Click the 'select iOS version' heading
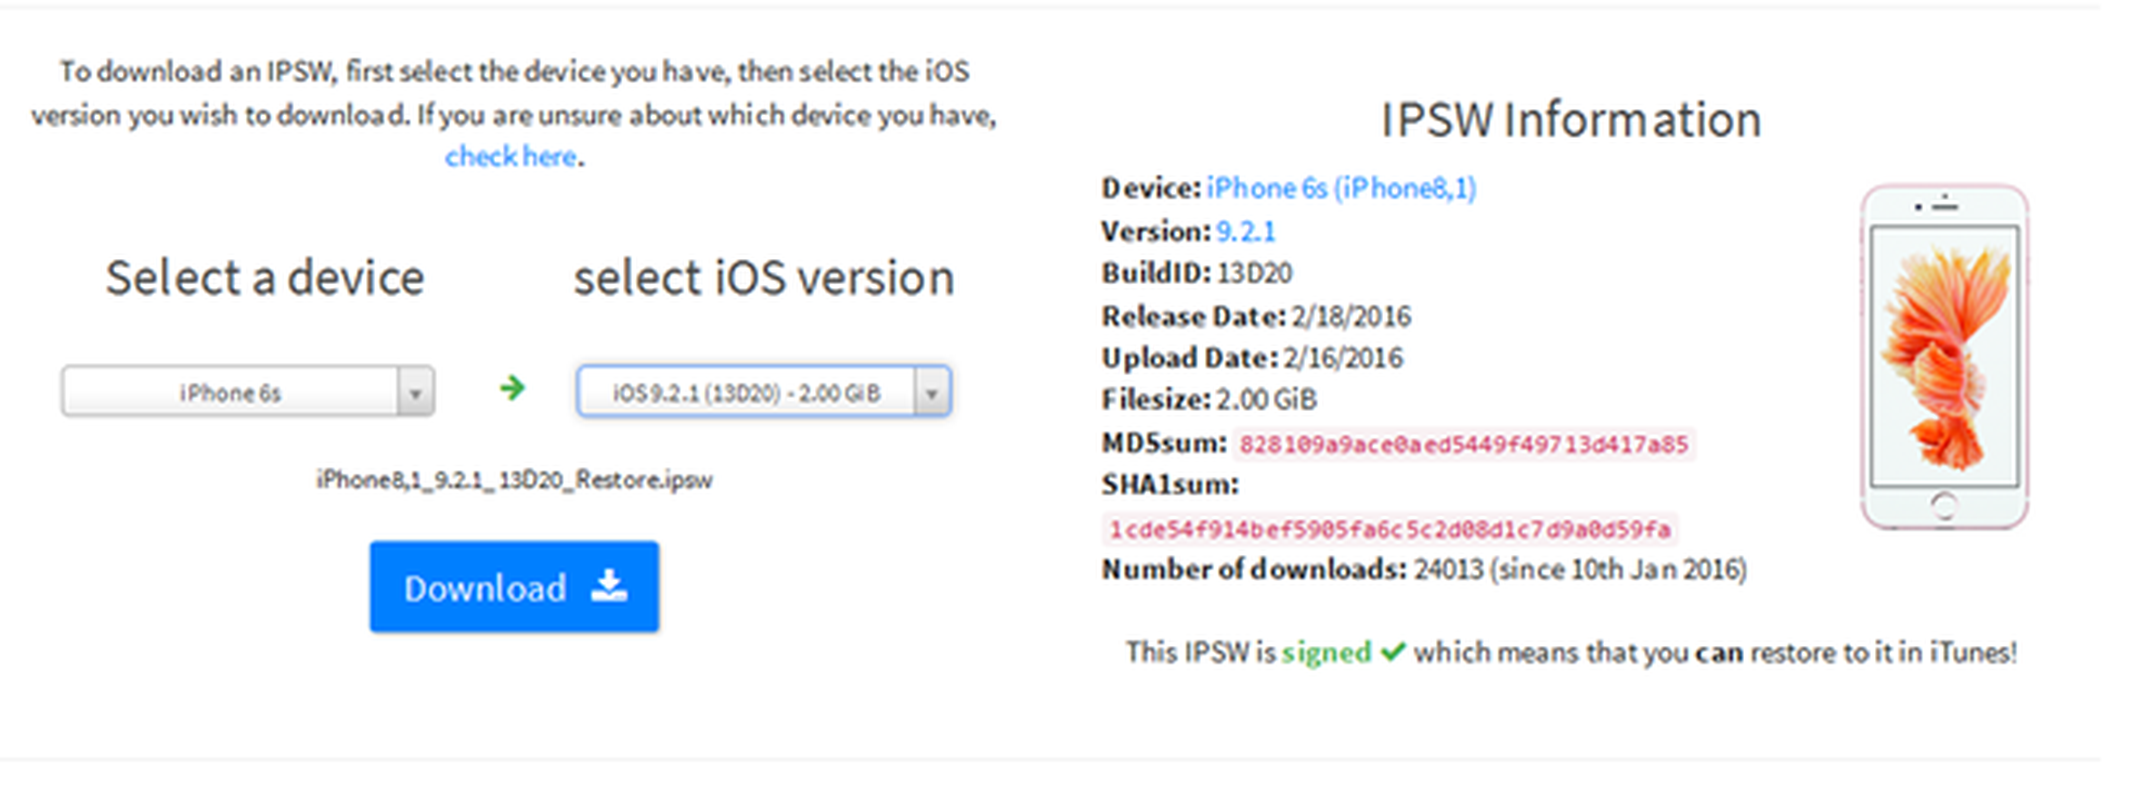 pyautogui.click(x=764, y=278)
